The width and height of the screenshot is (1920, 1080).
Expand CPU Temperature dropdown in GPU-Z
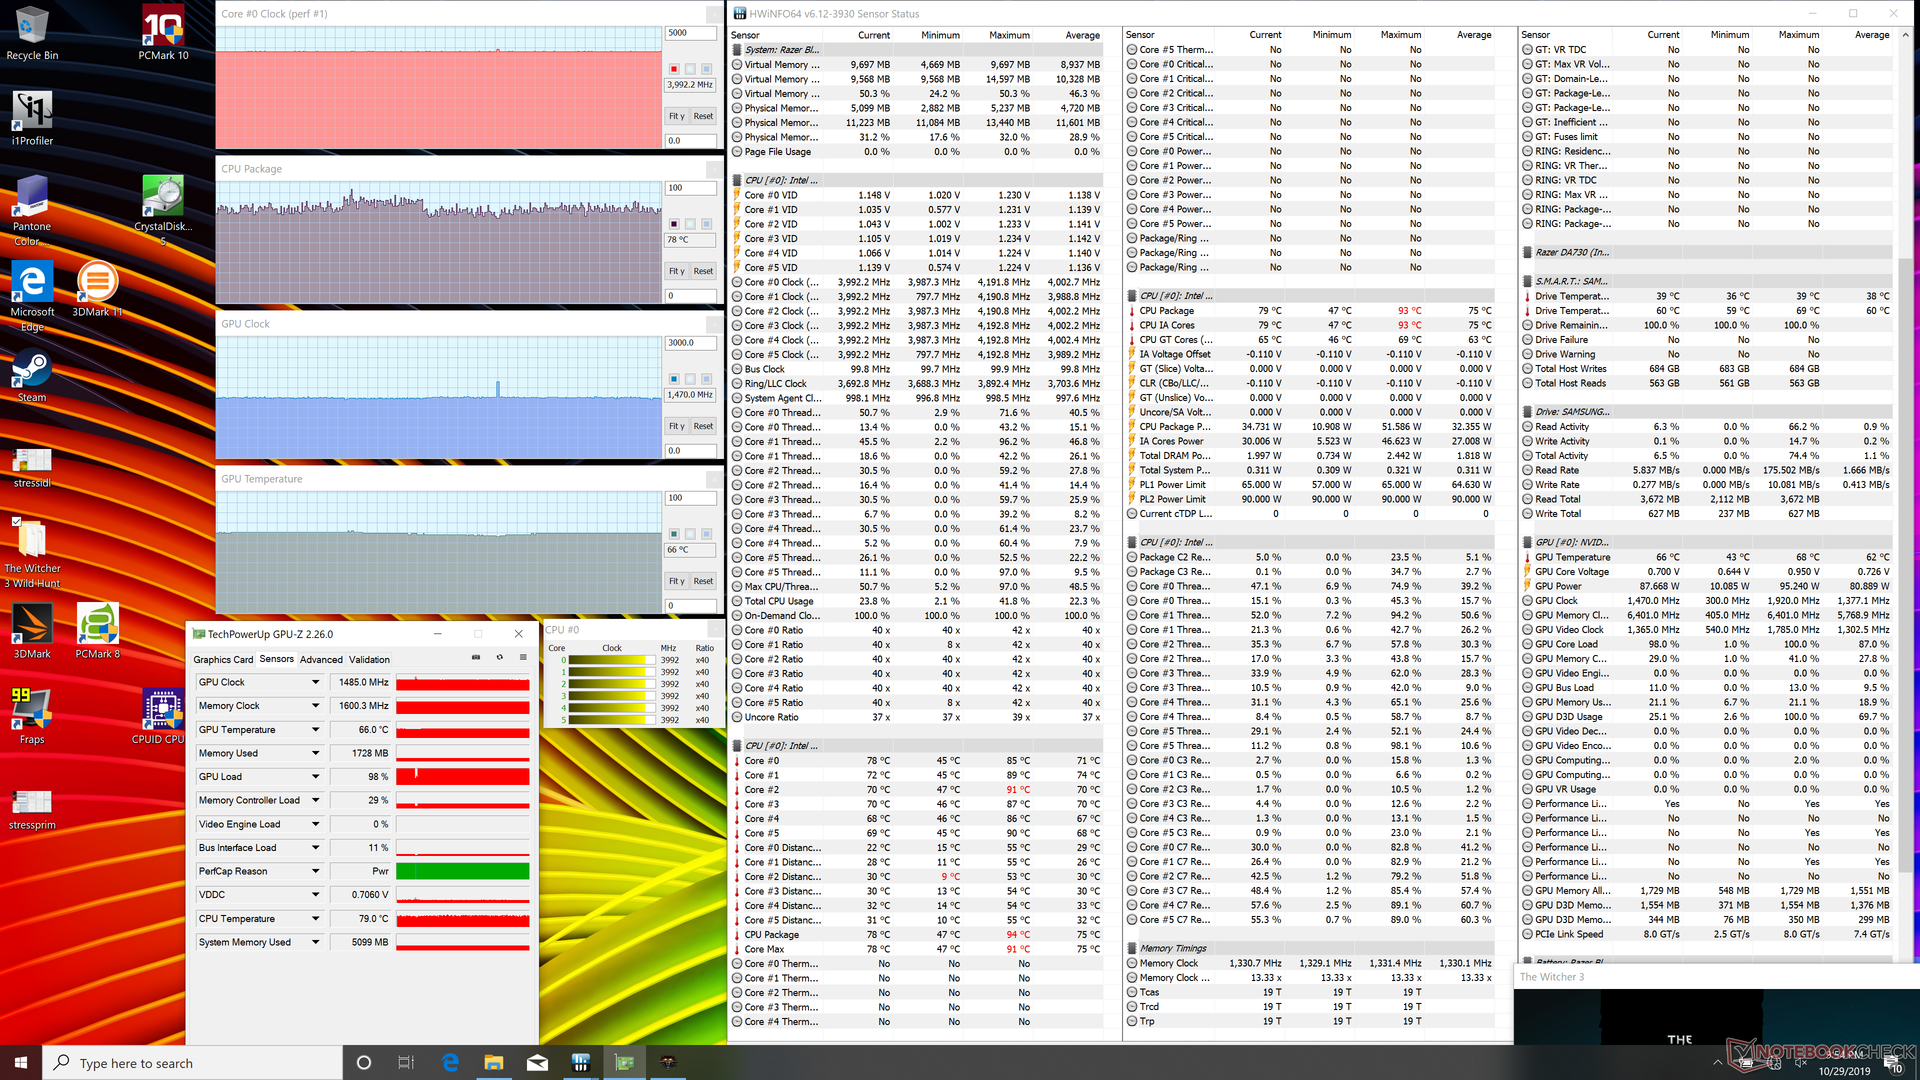click(315, 918)
